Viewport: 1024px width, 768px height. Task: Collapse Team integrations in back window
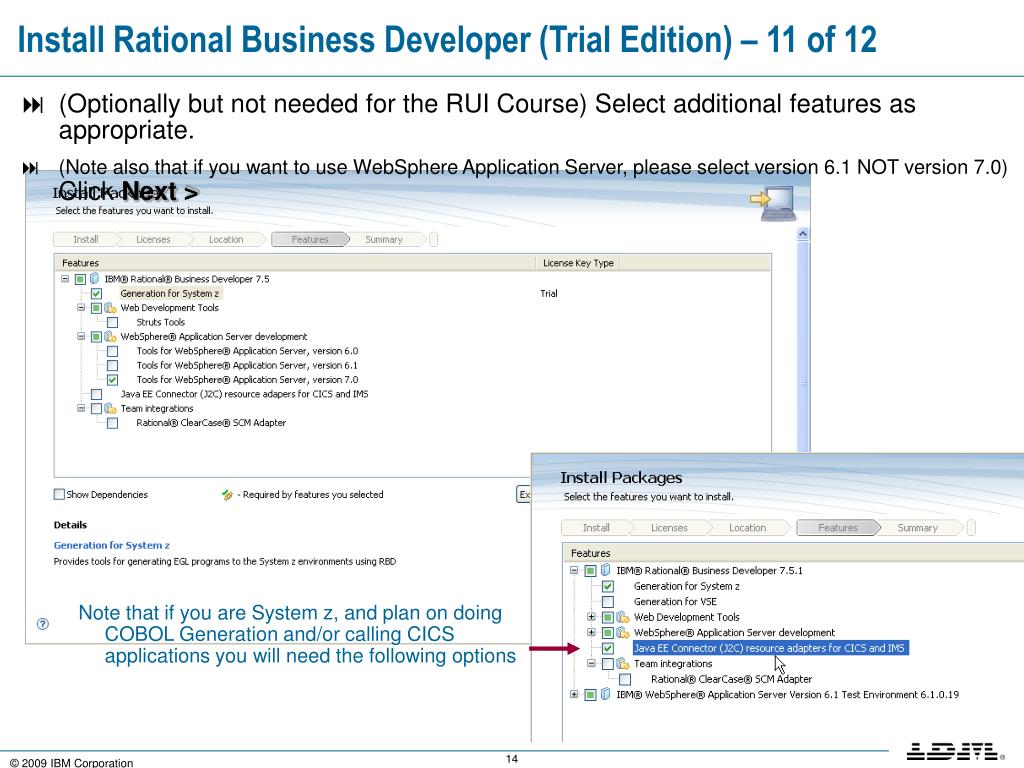tap(81, 408)
